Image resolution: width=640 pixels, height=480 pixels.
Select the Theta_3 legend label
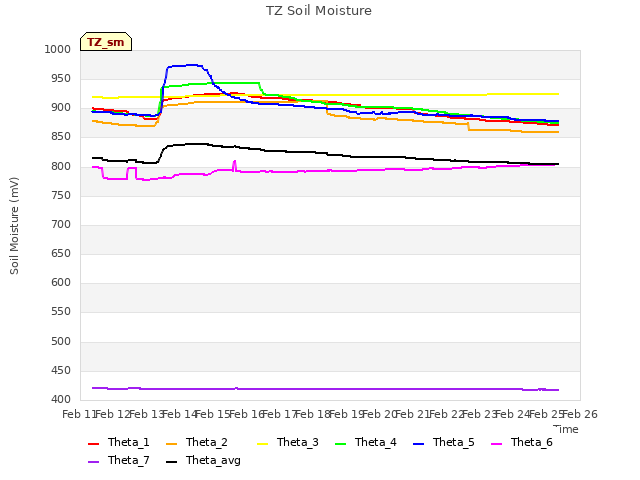[x=298, y=442]
